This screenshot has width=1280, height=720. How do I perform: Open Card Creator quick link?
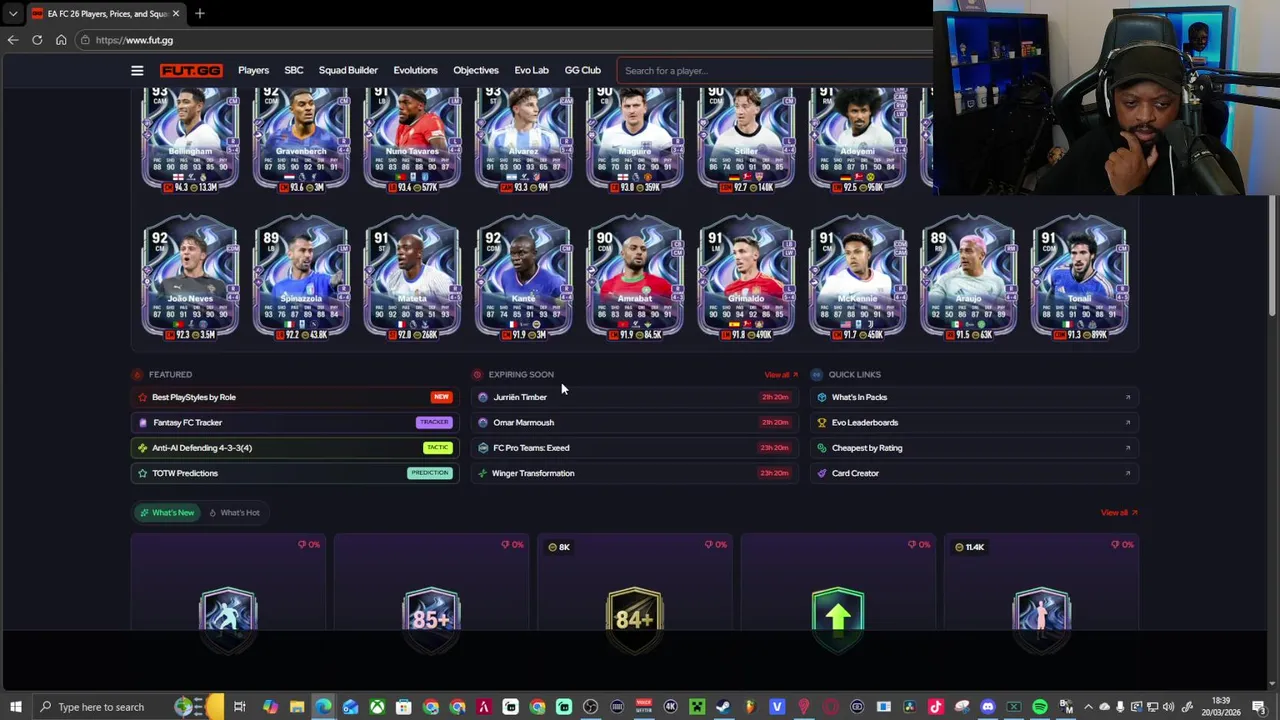(975, 473)
